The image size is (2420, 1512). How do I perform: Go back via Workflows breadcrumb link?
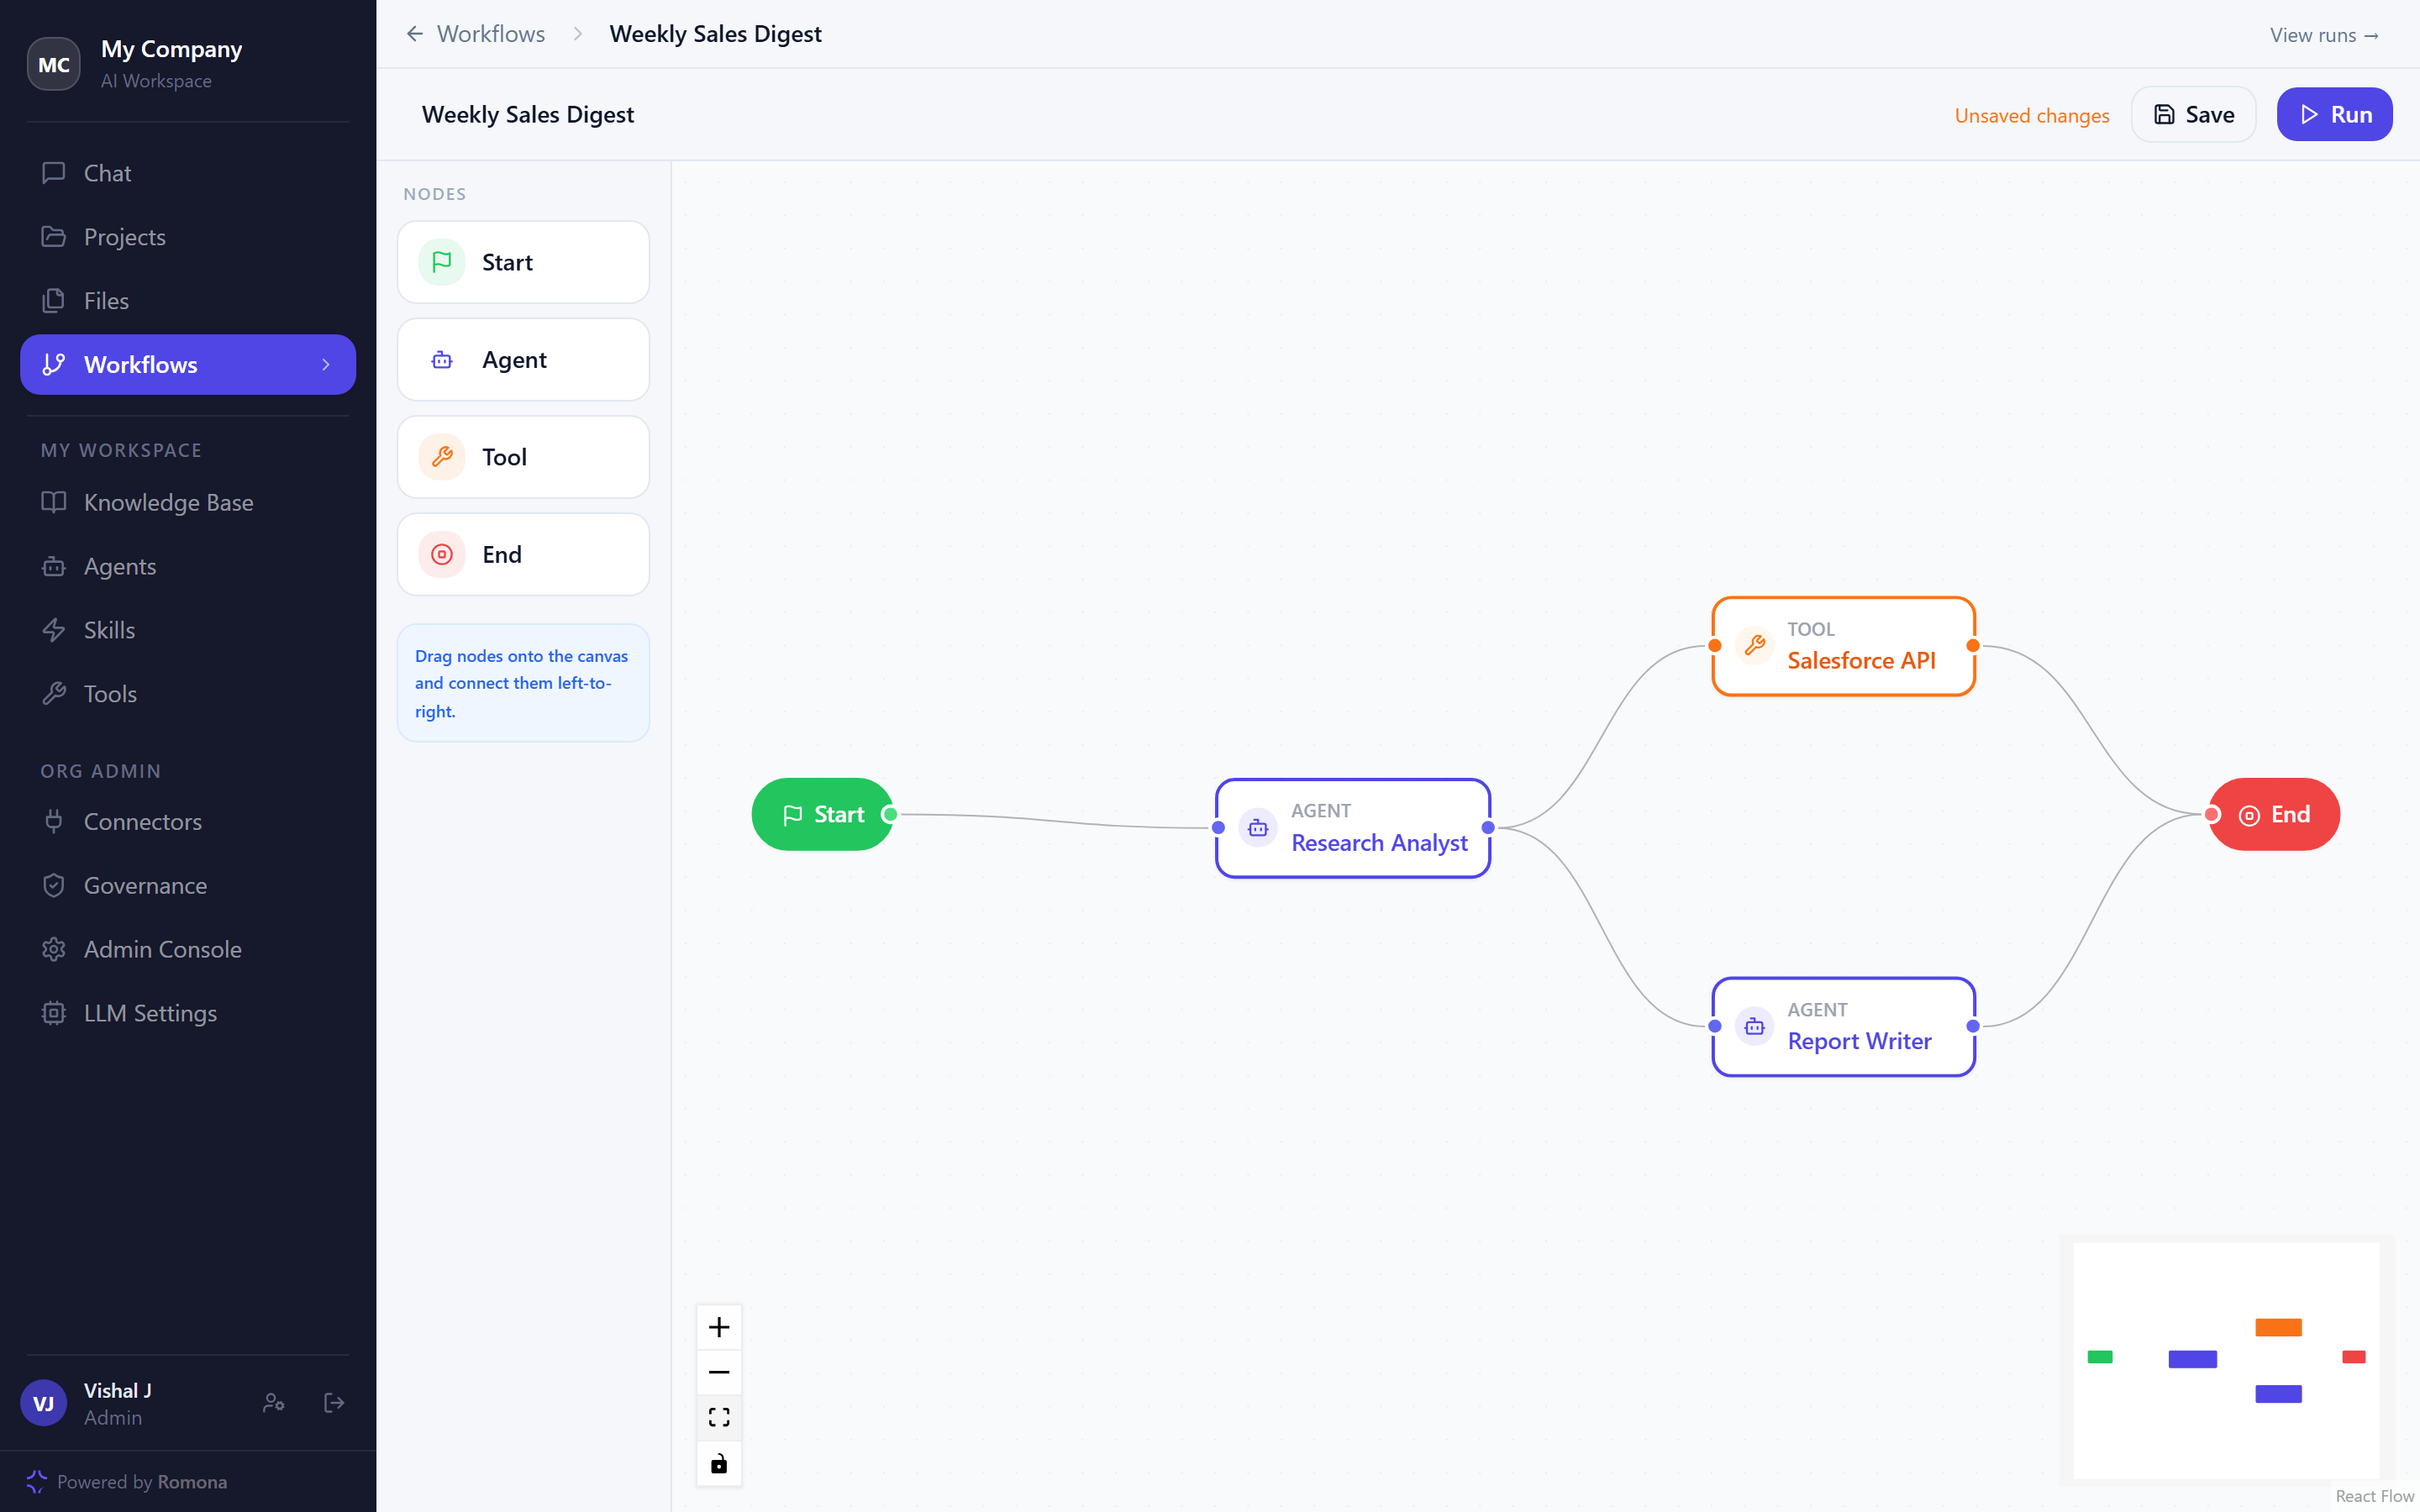491,34
